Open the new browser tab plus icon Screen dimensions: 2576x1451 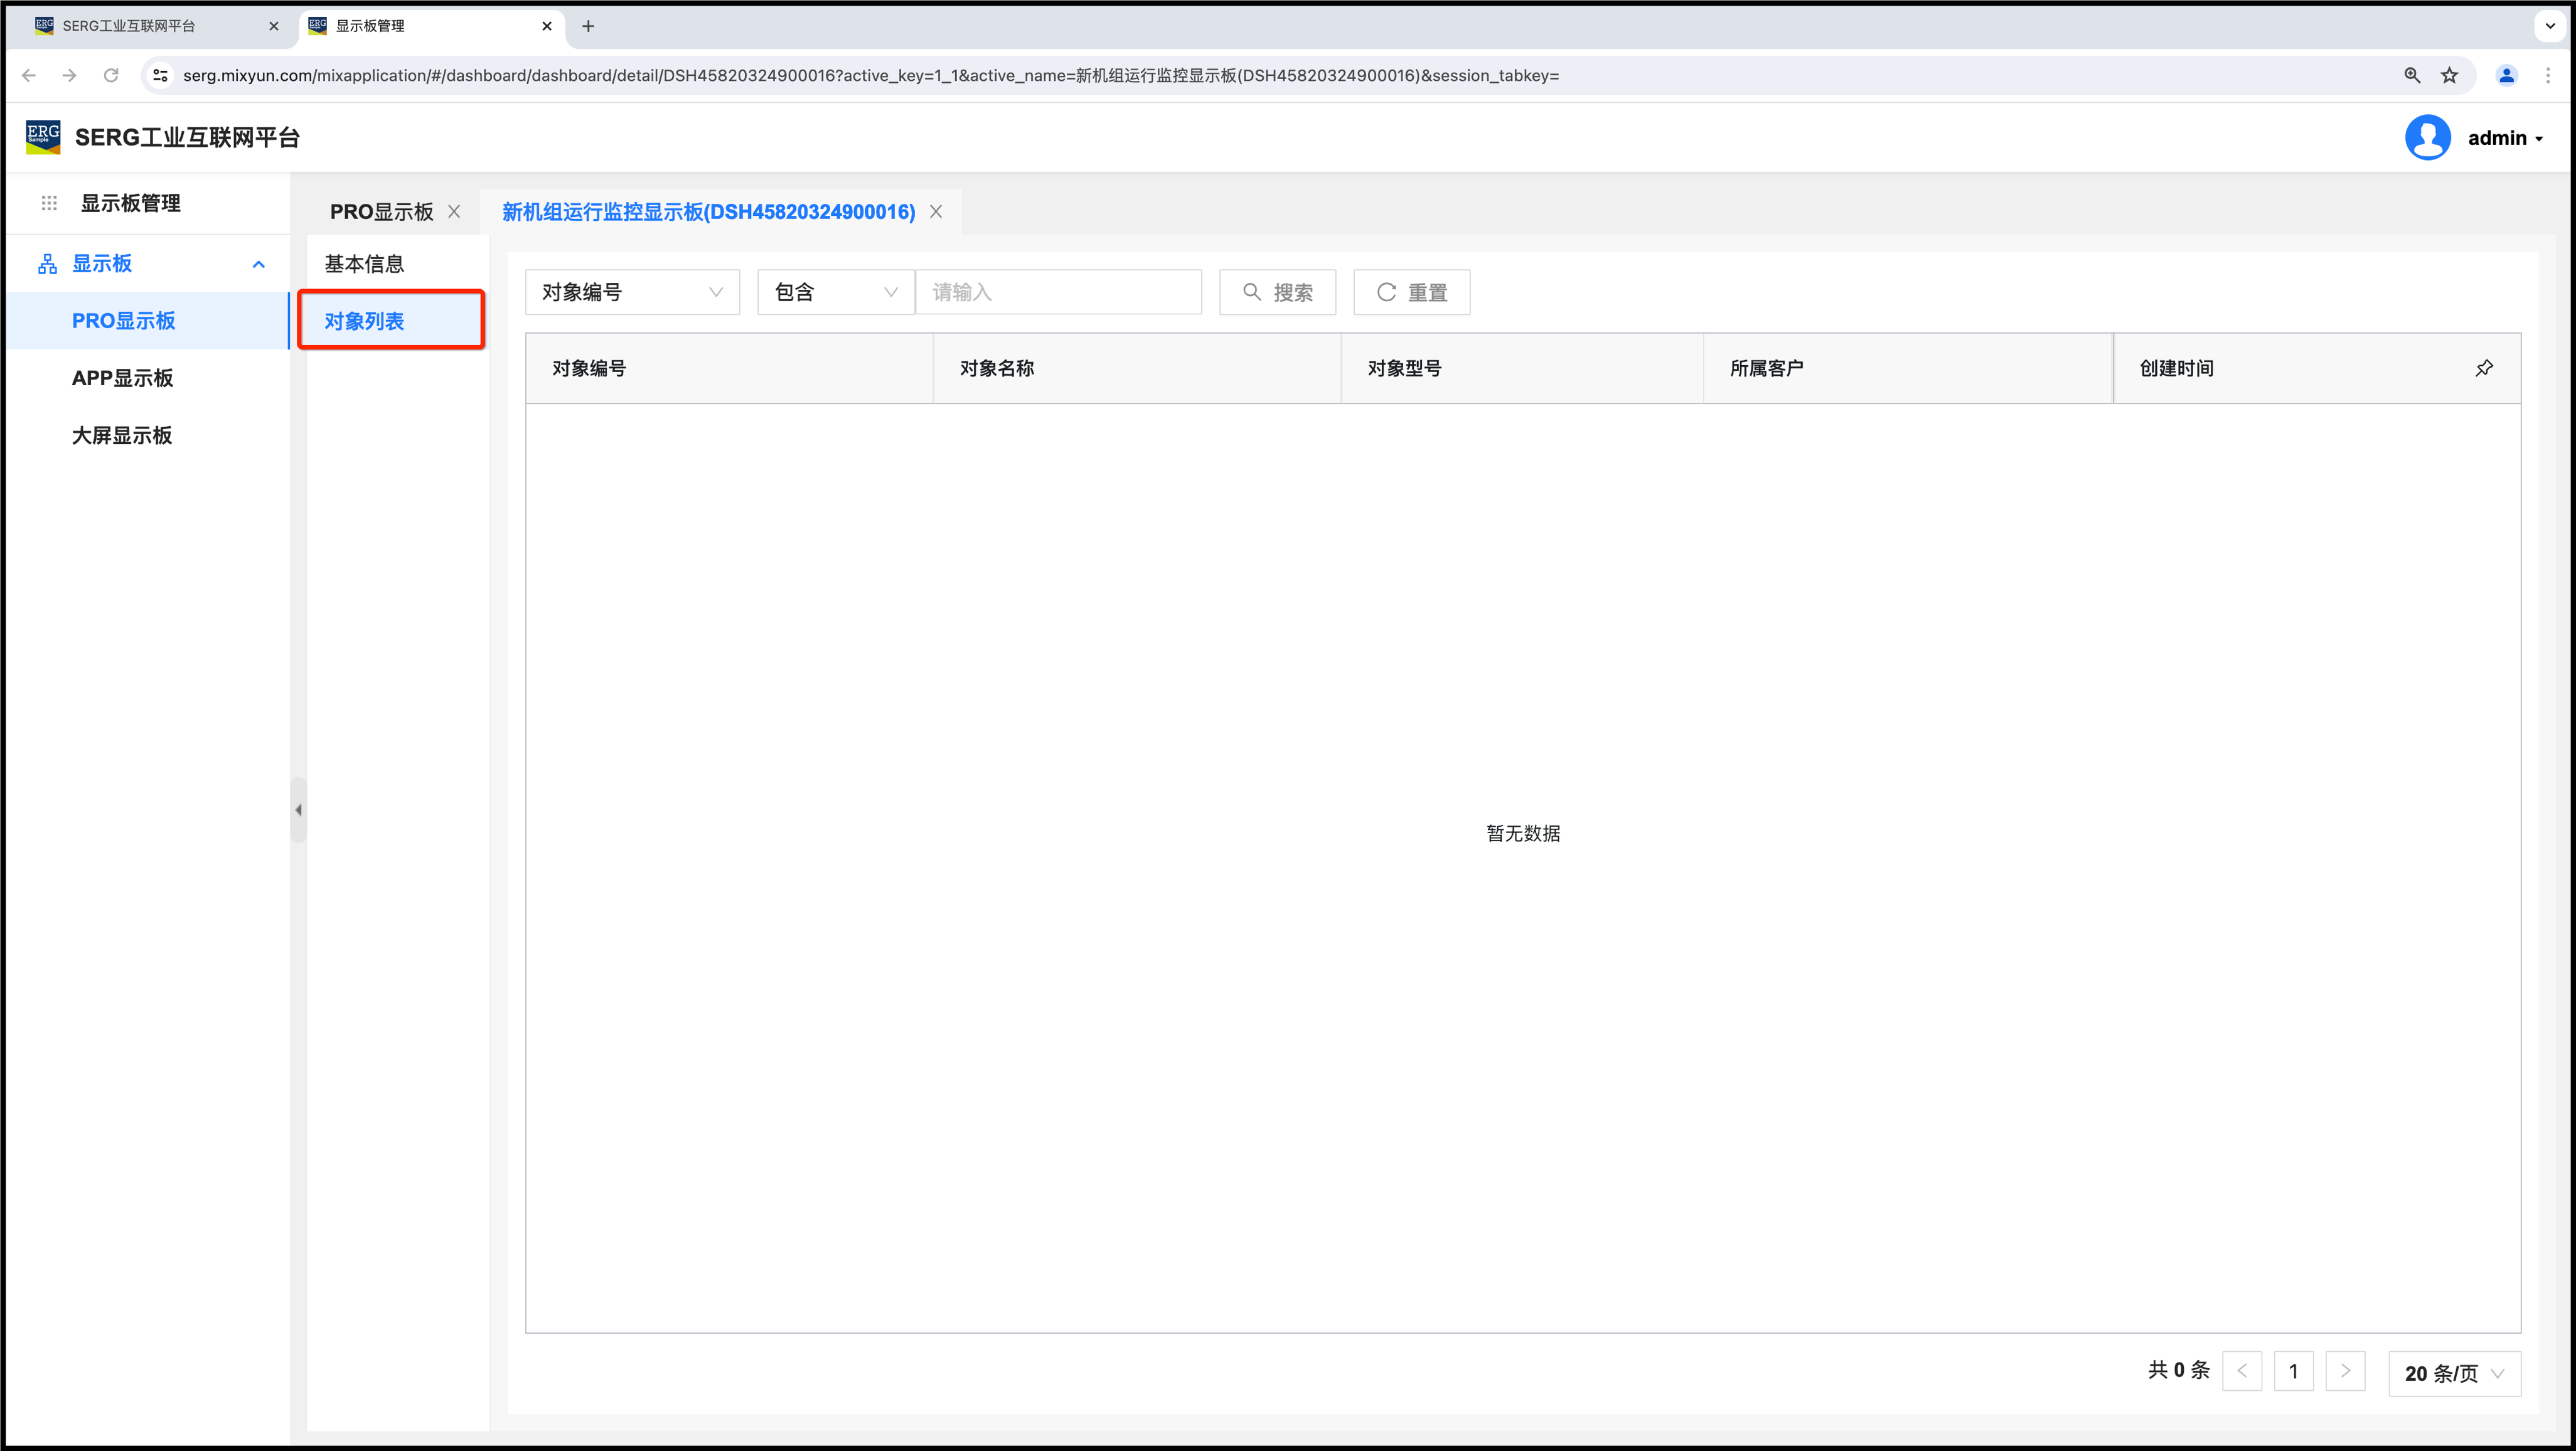pyautogui.click(x=588, y=26)
